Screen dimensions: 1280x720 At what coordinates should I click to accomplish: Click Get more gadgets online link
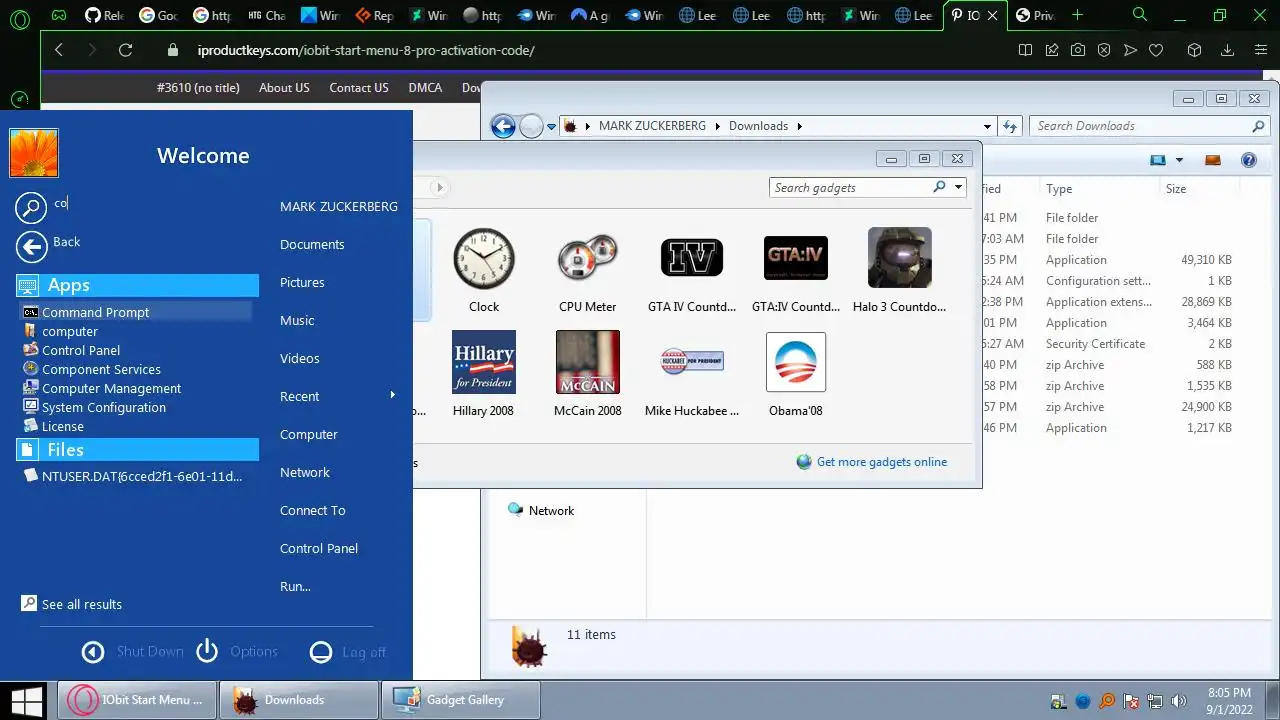coord(881,462)
